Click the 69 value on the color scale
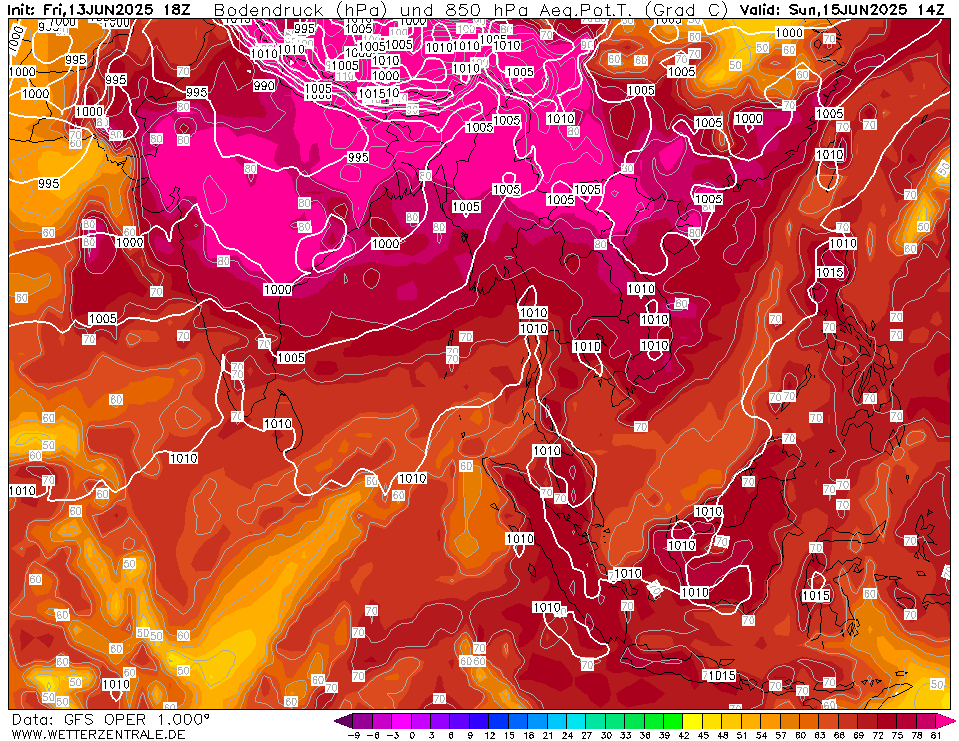 (x=859, y=735)
